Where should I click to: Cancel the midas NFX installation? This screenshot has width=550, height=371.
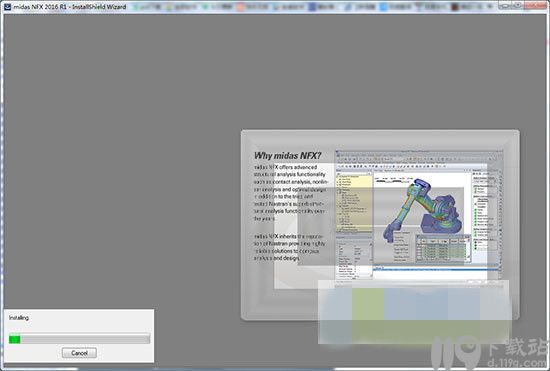[x=79, y=353]
